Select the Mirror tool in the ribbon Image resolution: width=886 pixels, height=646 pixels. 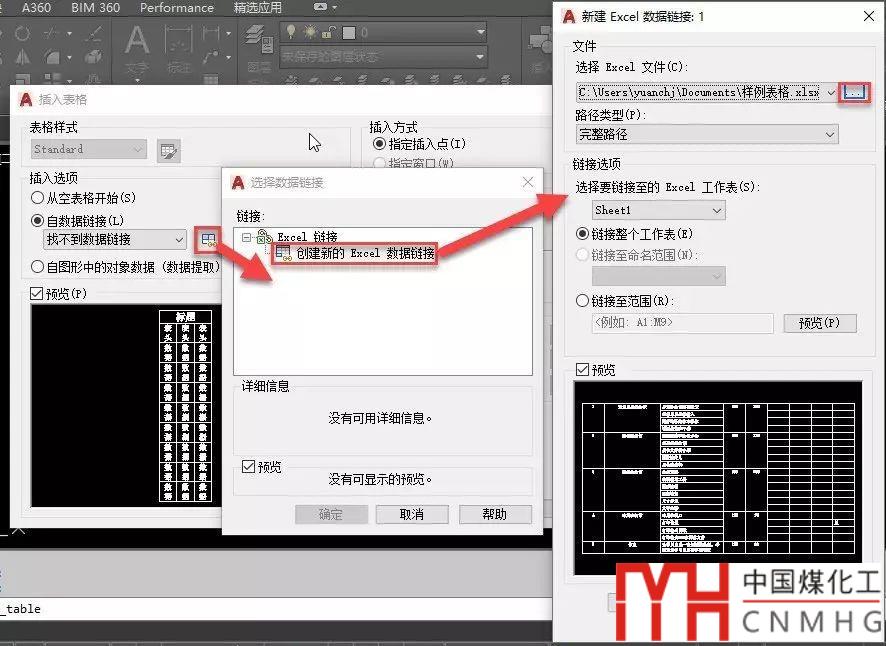pyautogui.click(x=22, y=57)
